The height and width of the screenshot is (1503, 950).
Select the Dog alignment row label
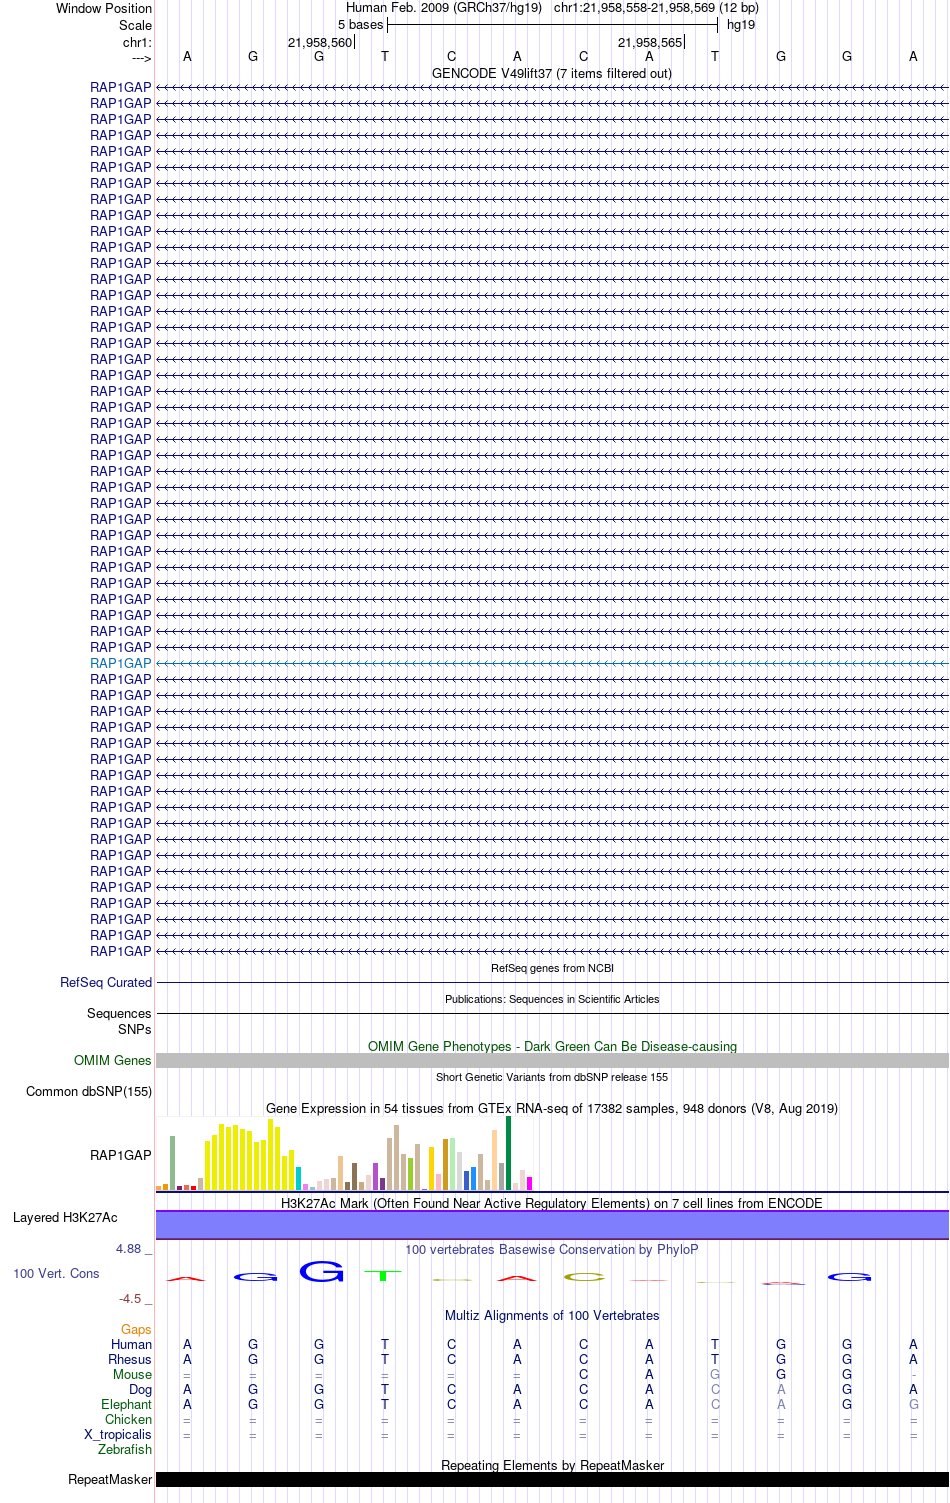click(x=140, y=1389)
